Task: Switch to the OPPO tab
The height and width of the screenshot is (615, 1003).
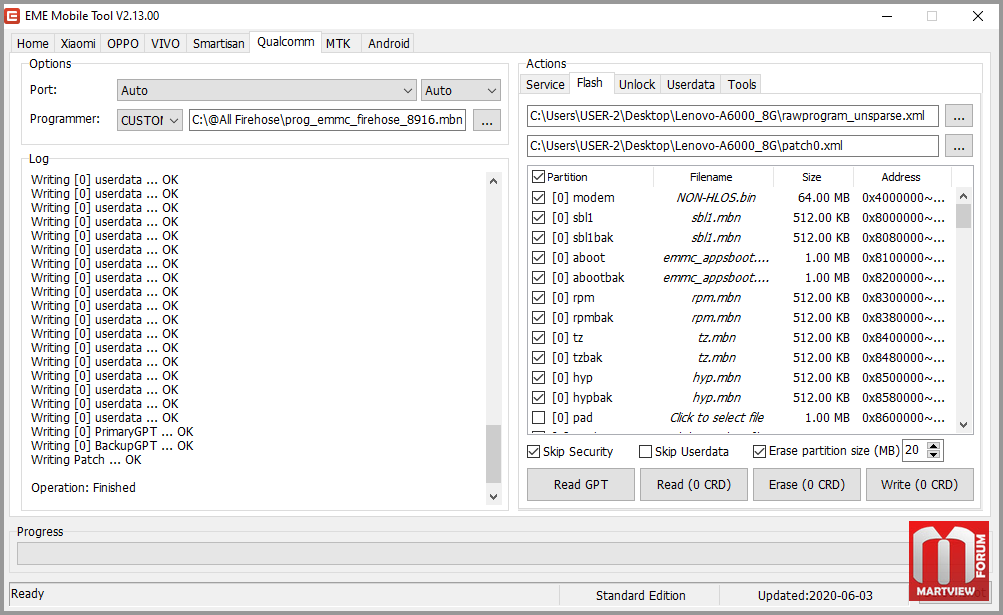Action: 123,44
